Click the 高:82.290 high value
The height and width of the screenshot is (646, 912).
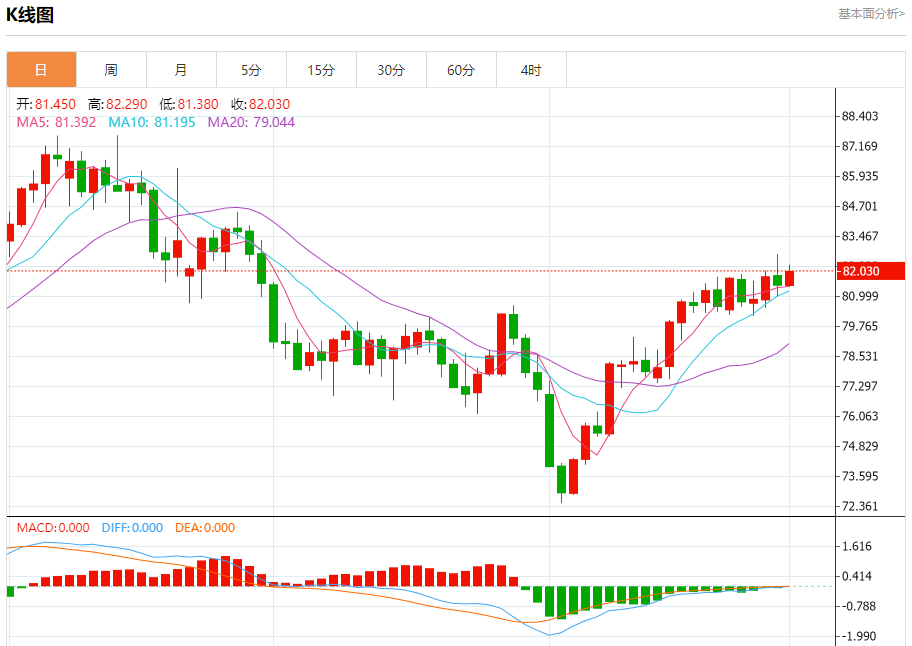coord(117,104)
